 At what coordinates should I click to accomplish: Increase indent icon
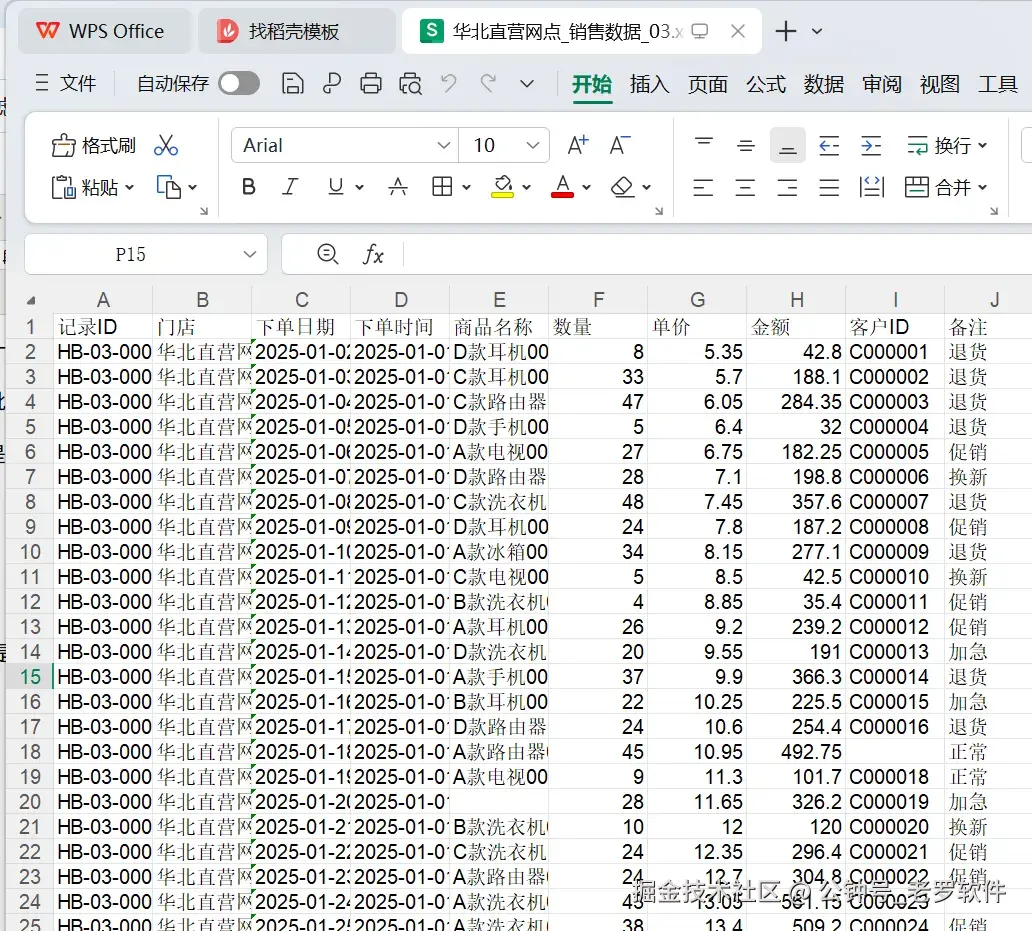[x=871, y=145]
